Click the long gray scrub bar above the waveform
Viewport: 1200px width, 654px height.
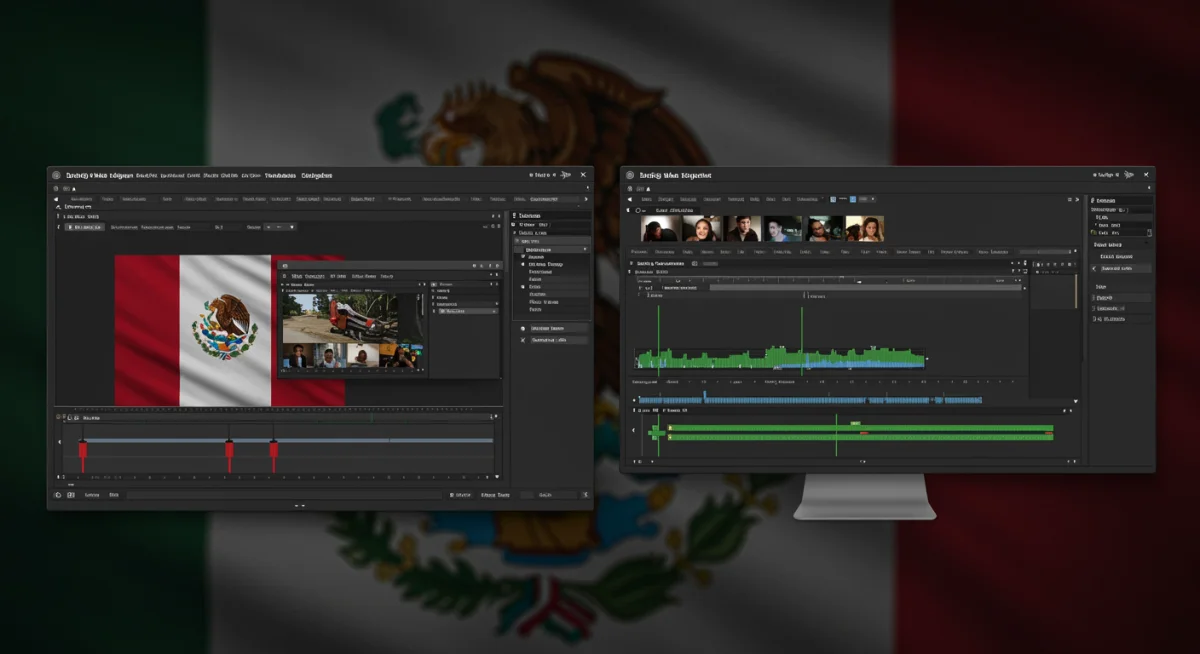pos(866,287)
